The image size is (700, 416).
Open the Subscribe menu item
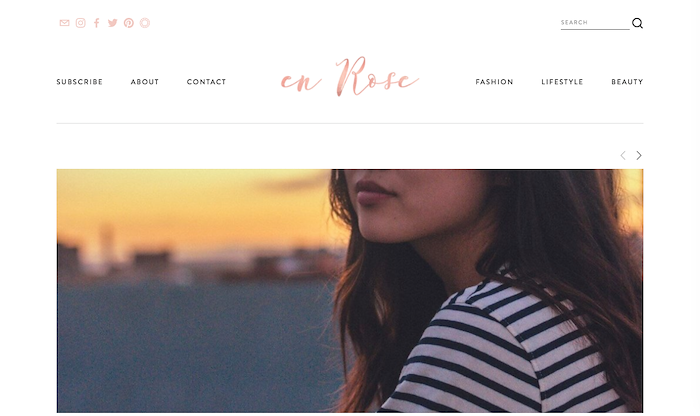79,82
